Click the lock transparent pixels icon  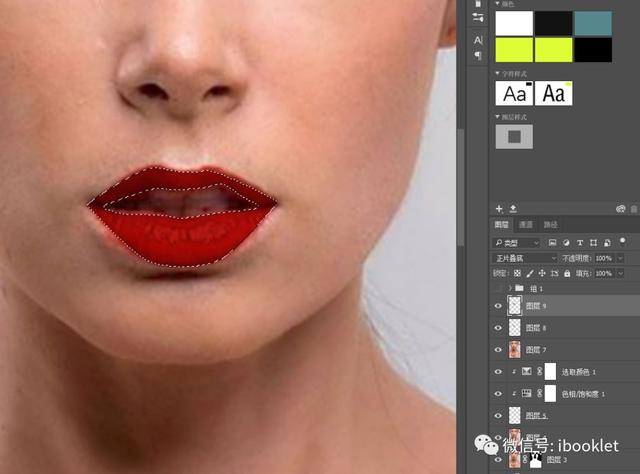point(517,274)
